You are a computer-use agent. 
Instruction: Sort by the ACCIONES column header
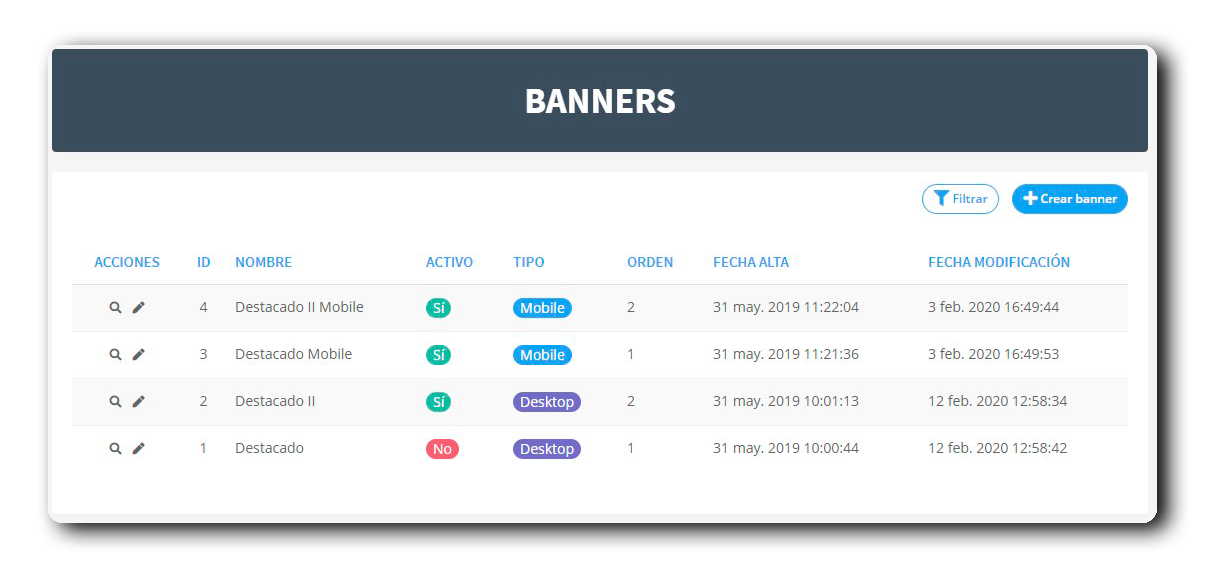coord(127,263)
